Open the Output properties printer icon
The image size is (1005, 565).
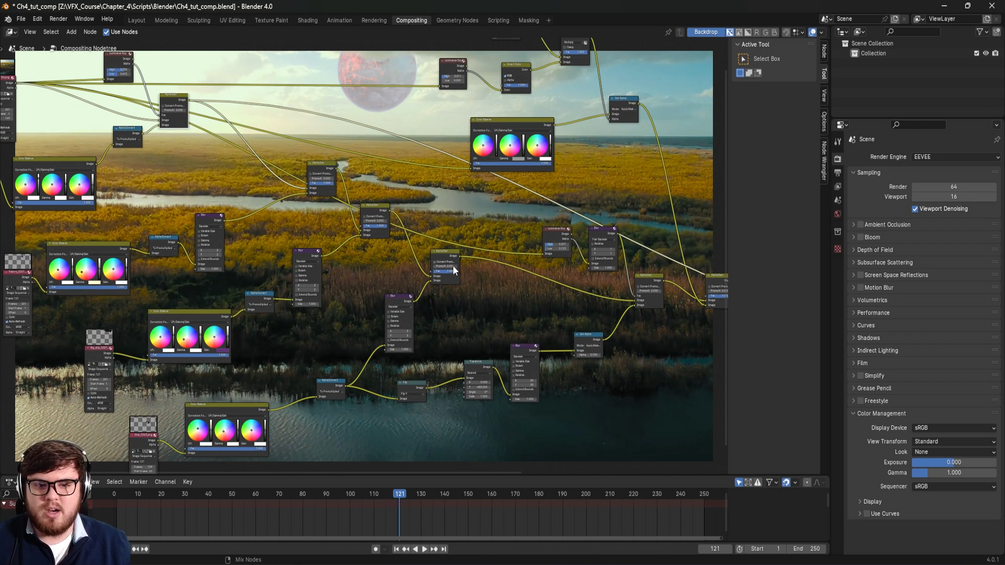tap(838, 172)
